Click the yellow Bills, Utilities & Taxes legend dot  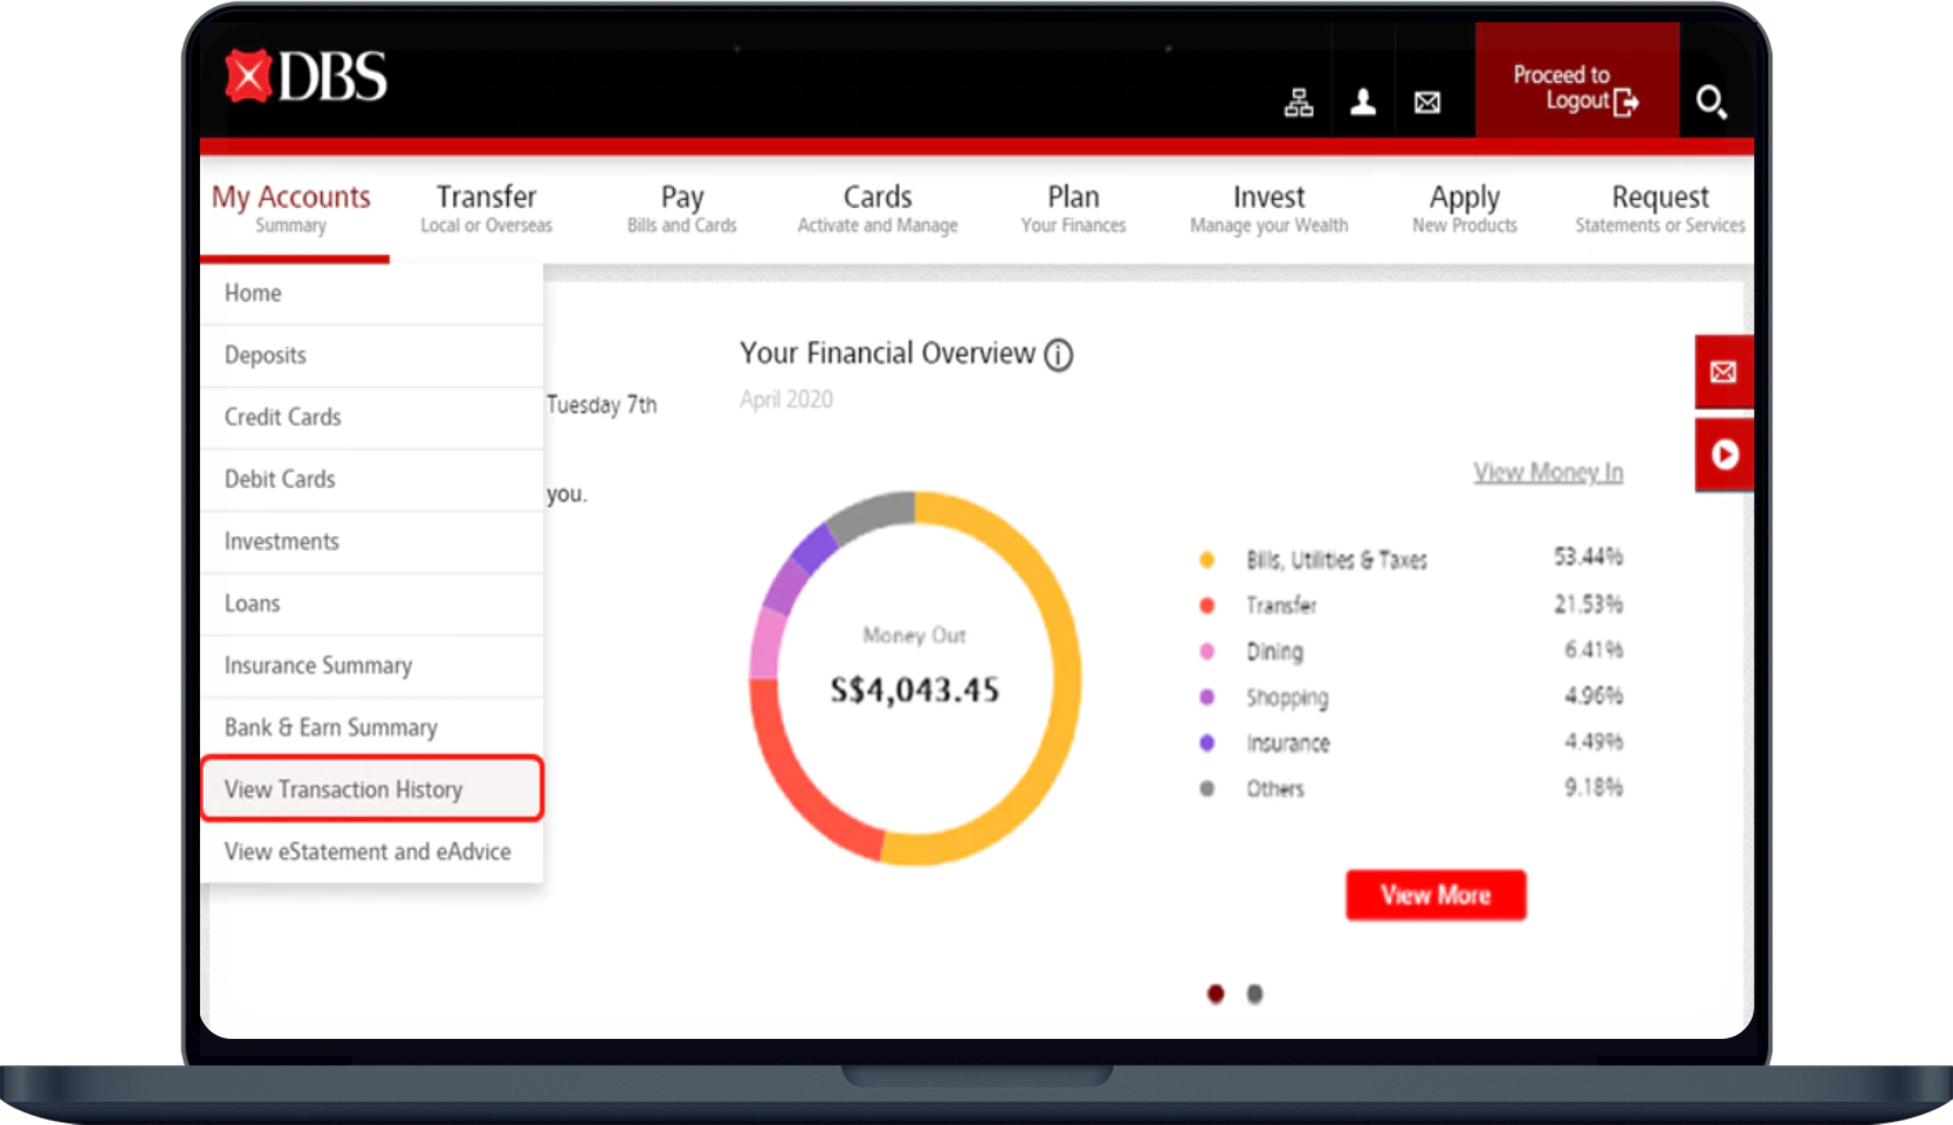pyautogui.click(x=1207, y=560)
